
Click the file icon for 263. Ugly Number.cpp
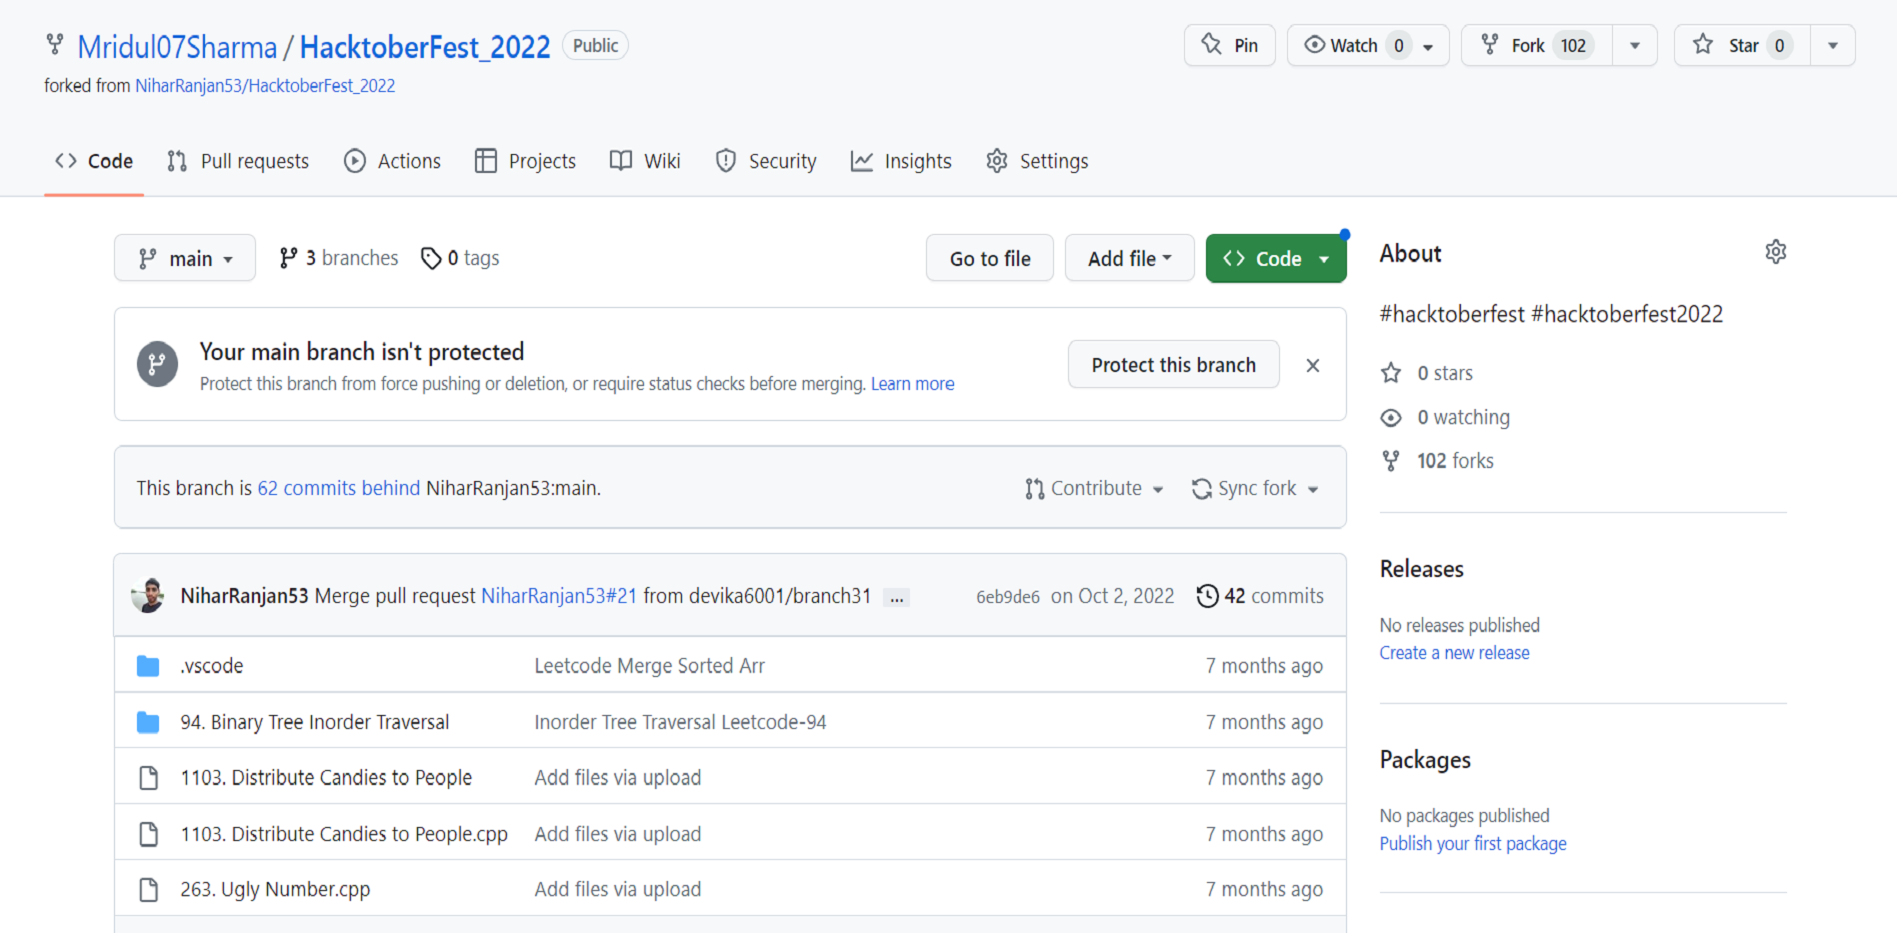(148, 889)
